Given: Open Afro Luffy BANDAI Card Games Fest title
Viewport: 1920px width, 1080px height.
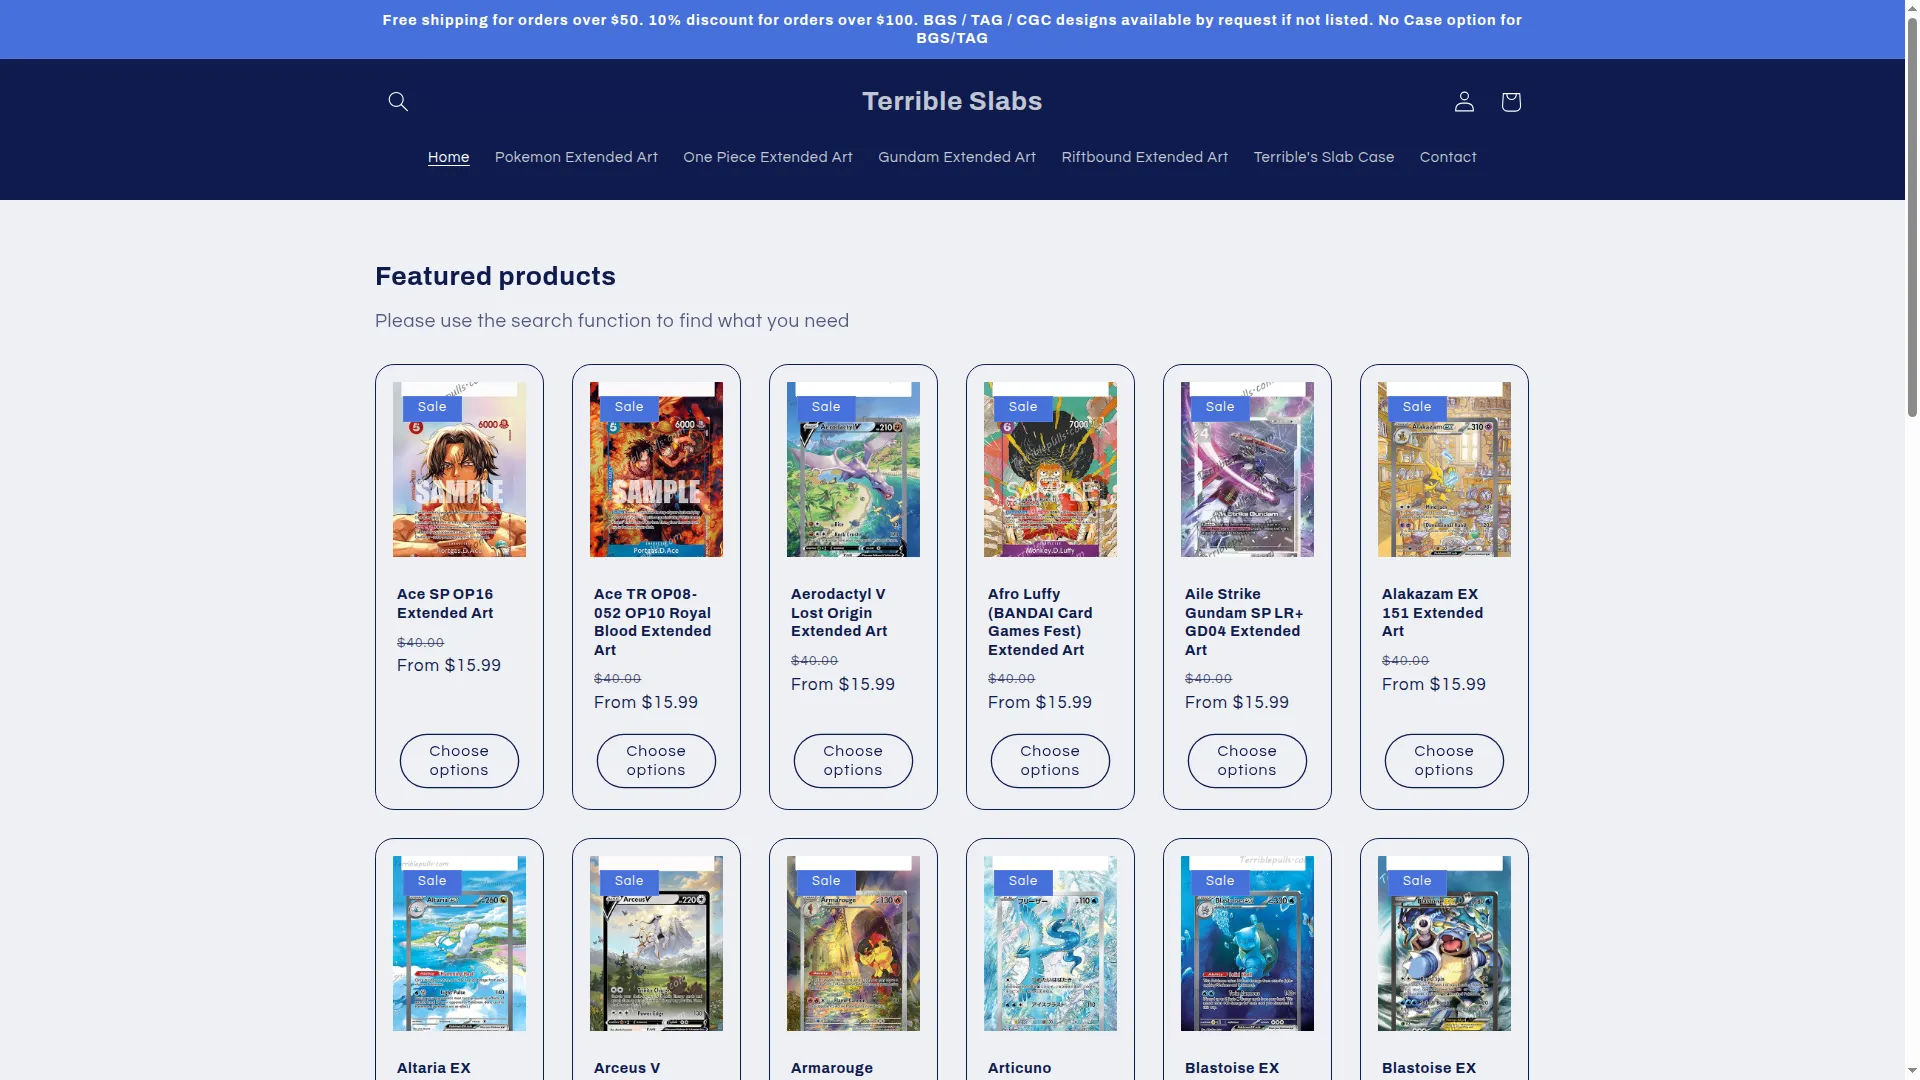Looking at the screenshot, I should 1040,622.
